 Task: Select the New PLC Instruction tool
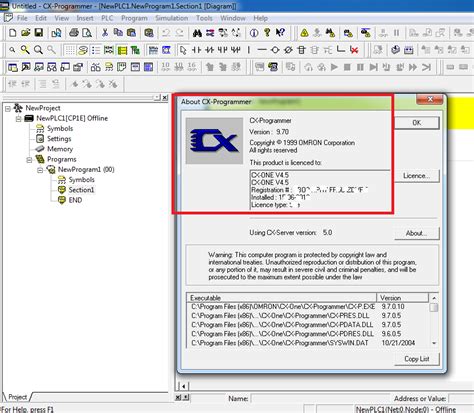tap(302, 50)
